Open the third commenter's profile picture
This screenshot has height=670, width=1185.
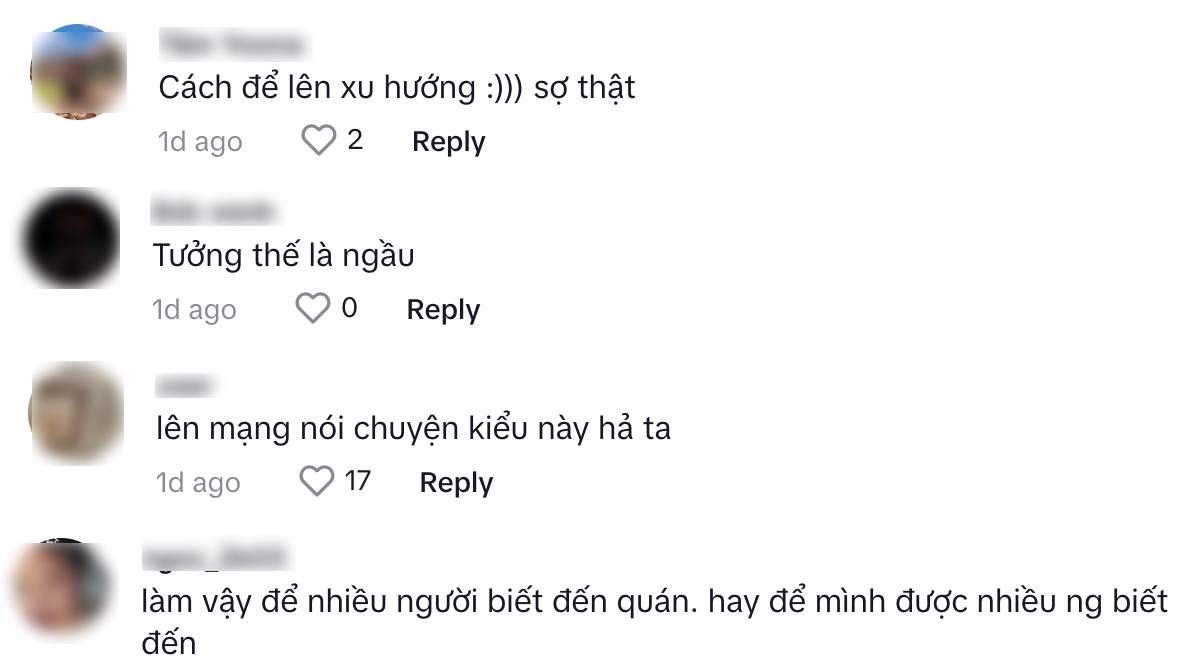[77, 412]
